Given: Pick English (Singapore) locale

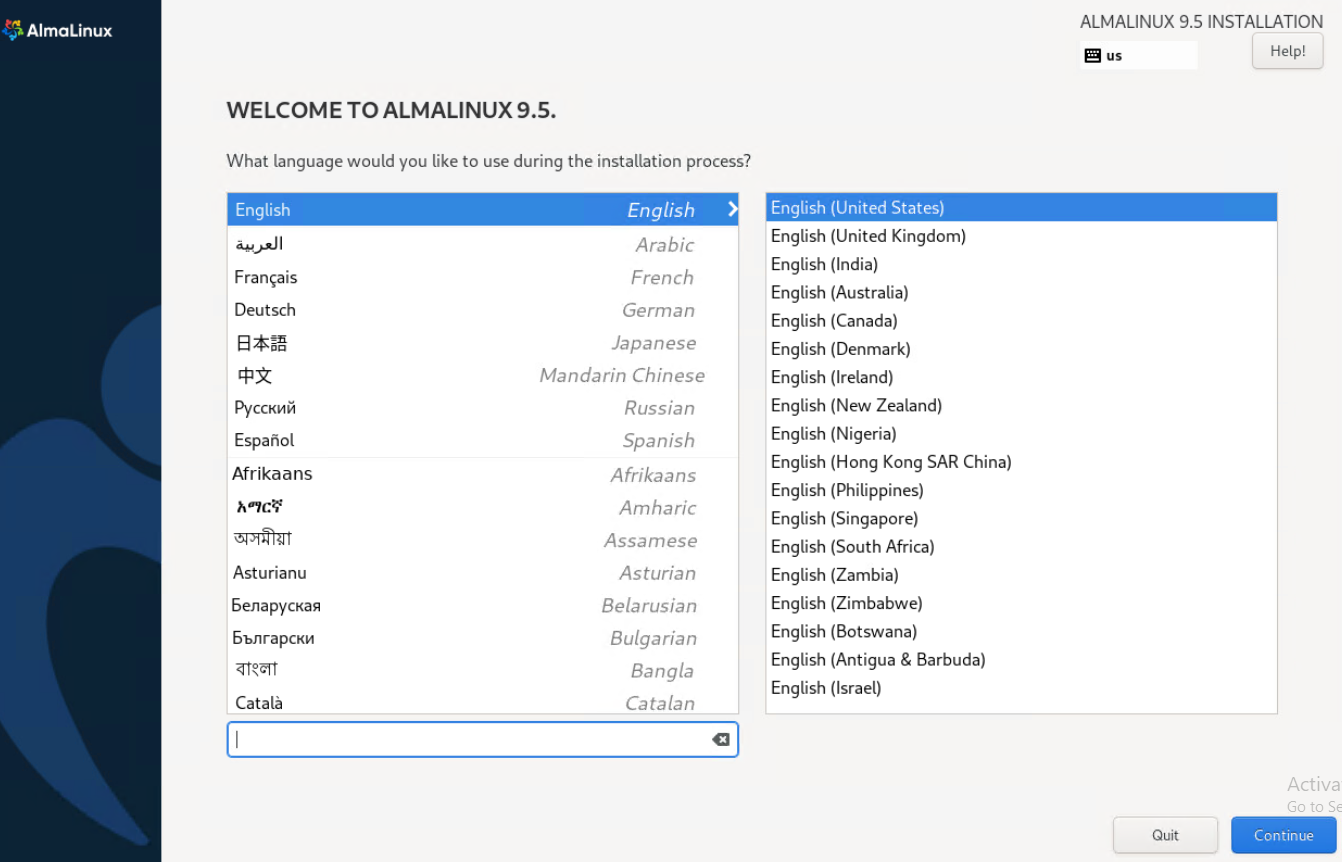Looking at the screenshot, I should coord(844,518).
